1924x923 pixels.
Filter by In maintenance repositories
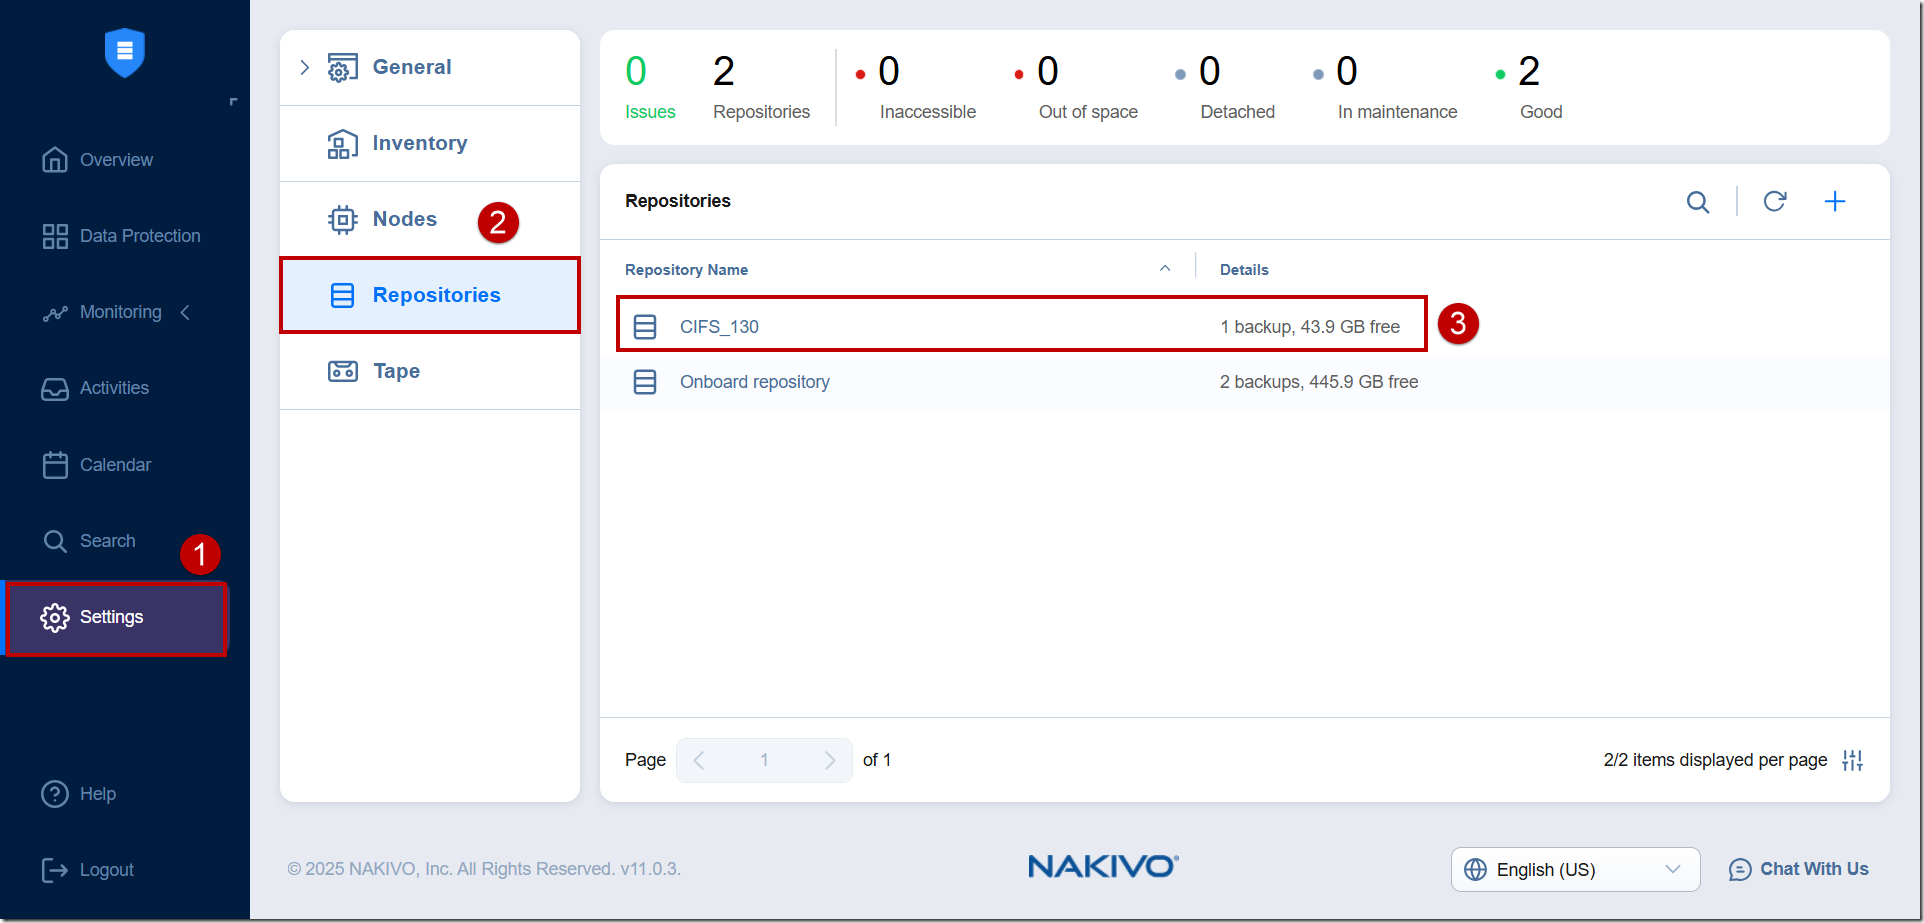coord(1385,88)
